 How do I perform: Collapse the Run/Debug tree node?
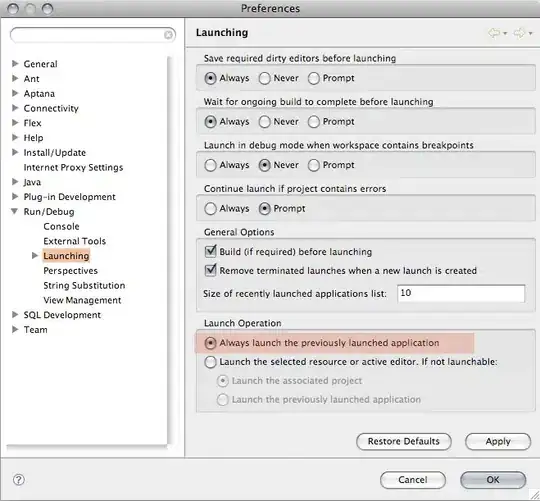(14, 211)
